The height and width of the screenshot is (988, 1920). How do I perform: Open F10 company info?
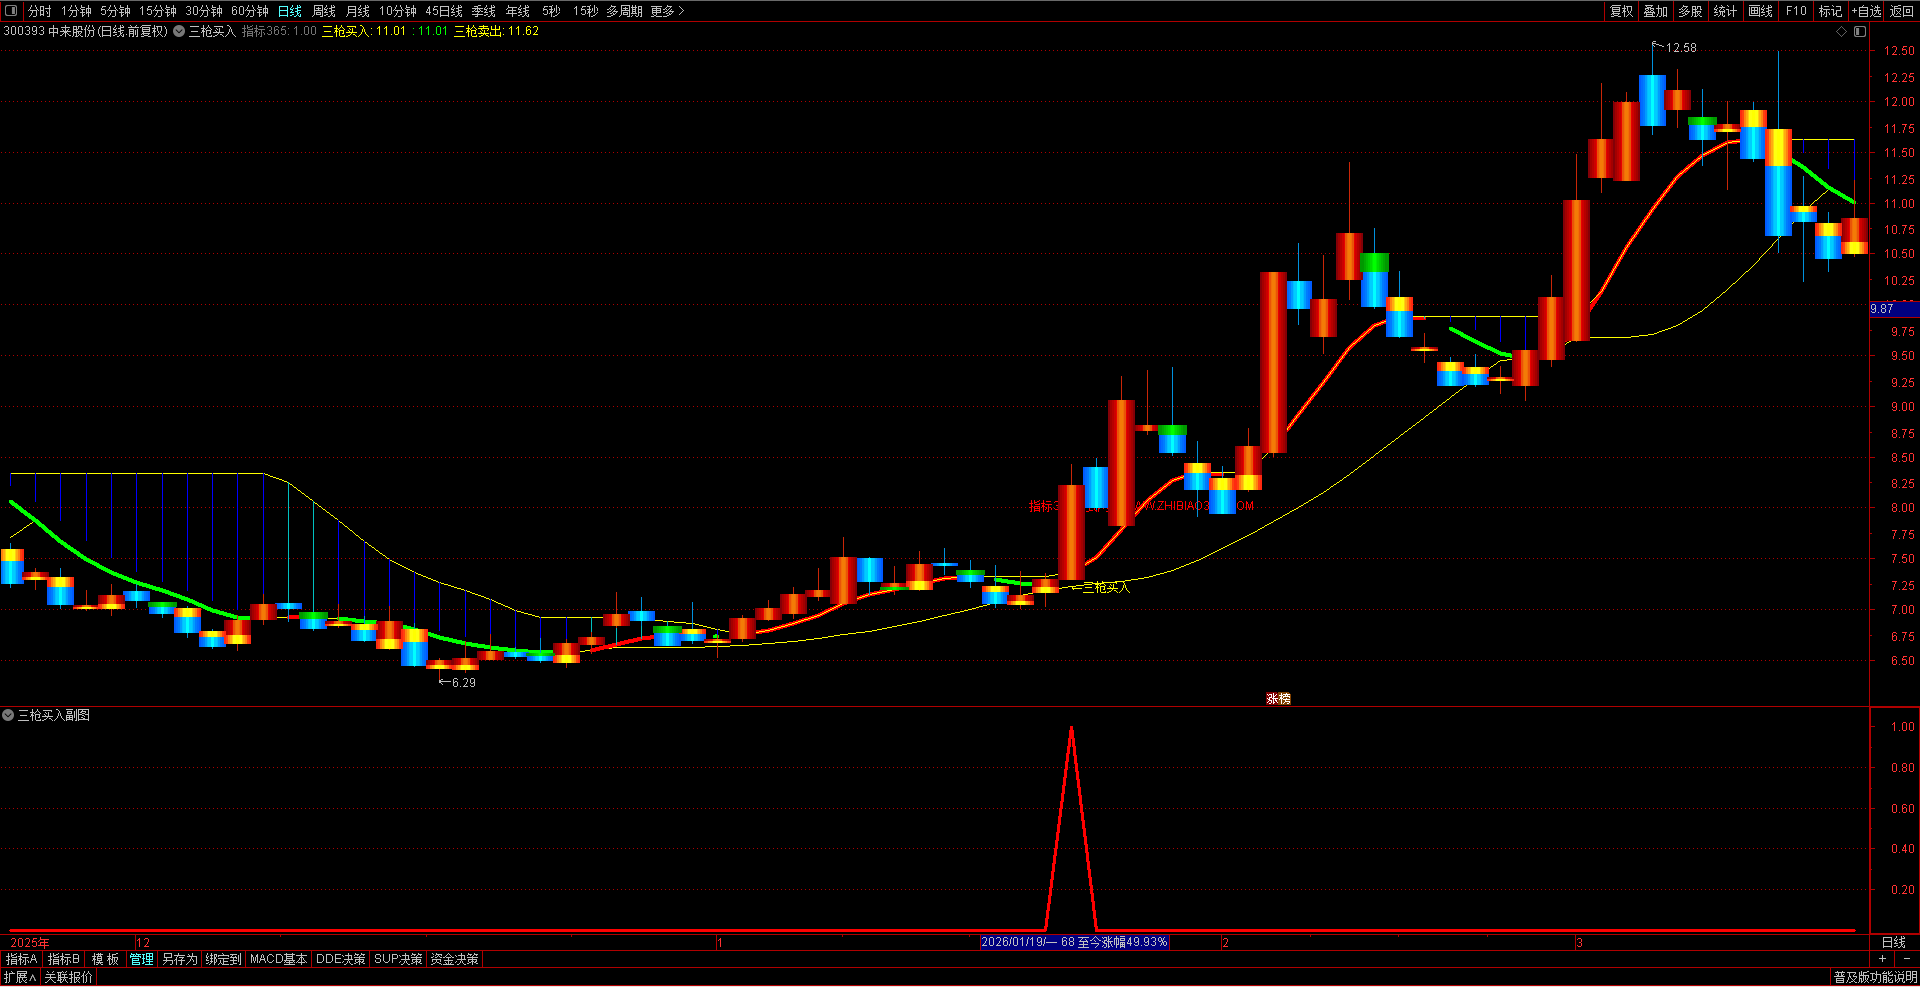tap(1796, 11)
